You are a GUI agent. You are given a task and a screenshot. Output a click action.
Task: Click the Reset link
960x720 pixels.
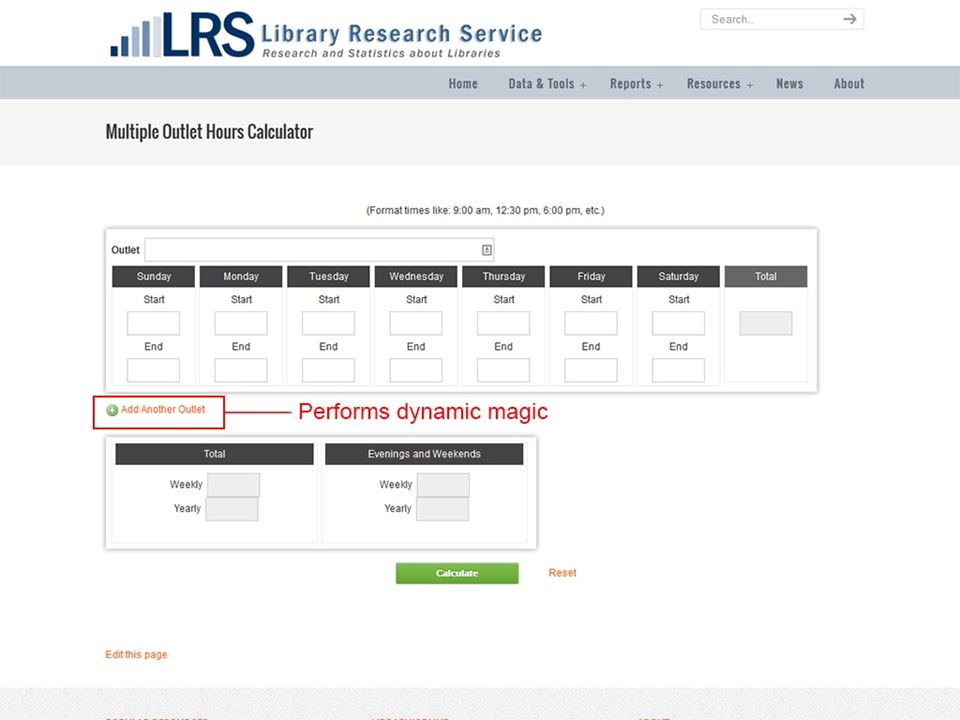tap(562, 573)
